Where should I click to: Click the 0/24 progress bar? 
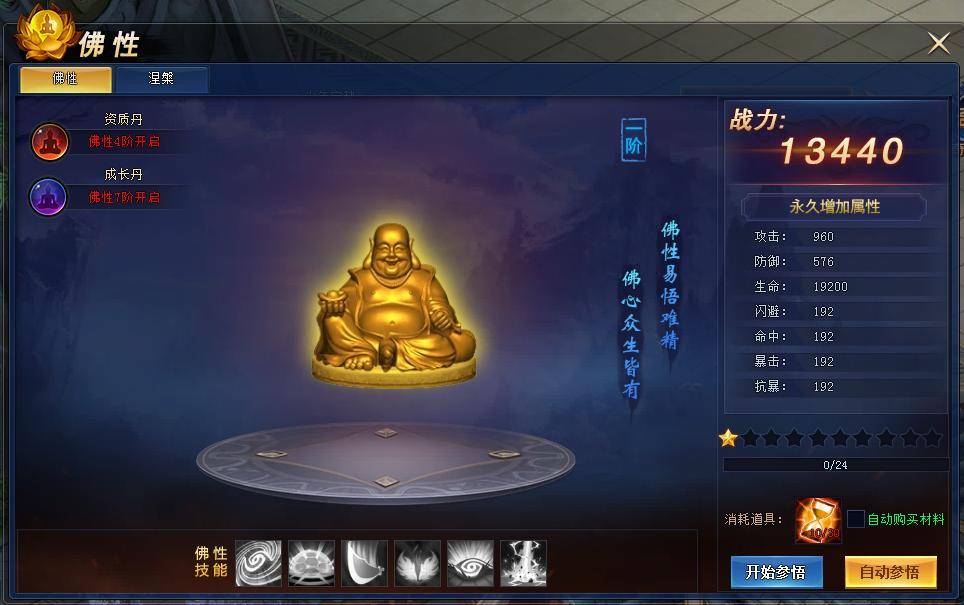click(x=836, y=465)
